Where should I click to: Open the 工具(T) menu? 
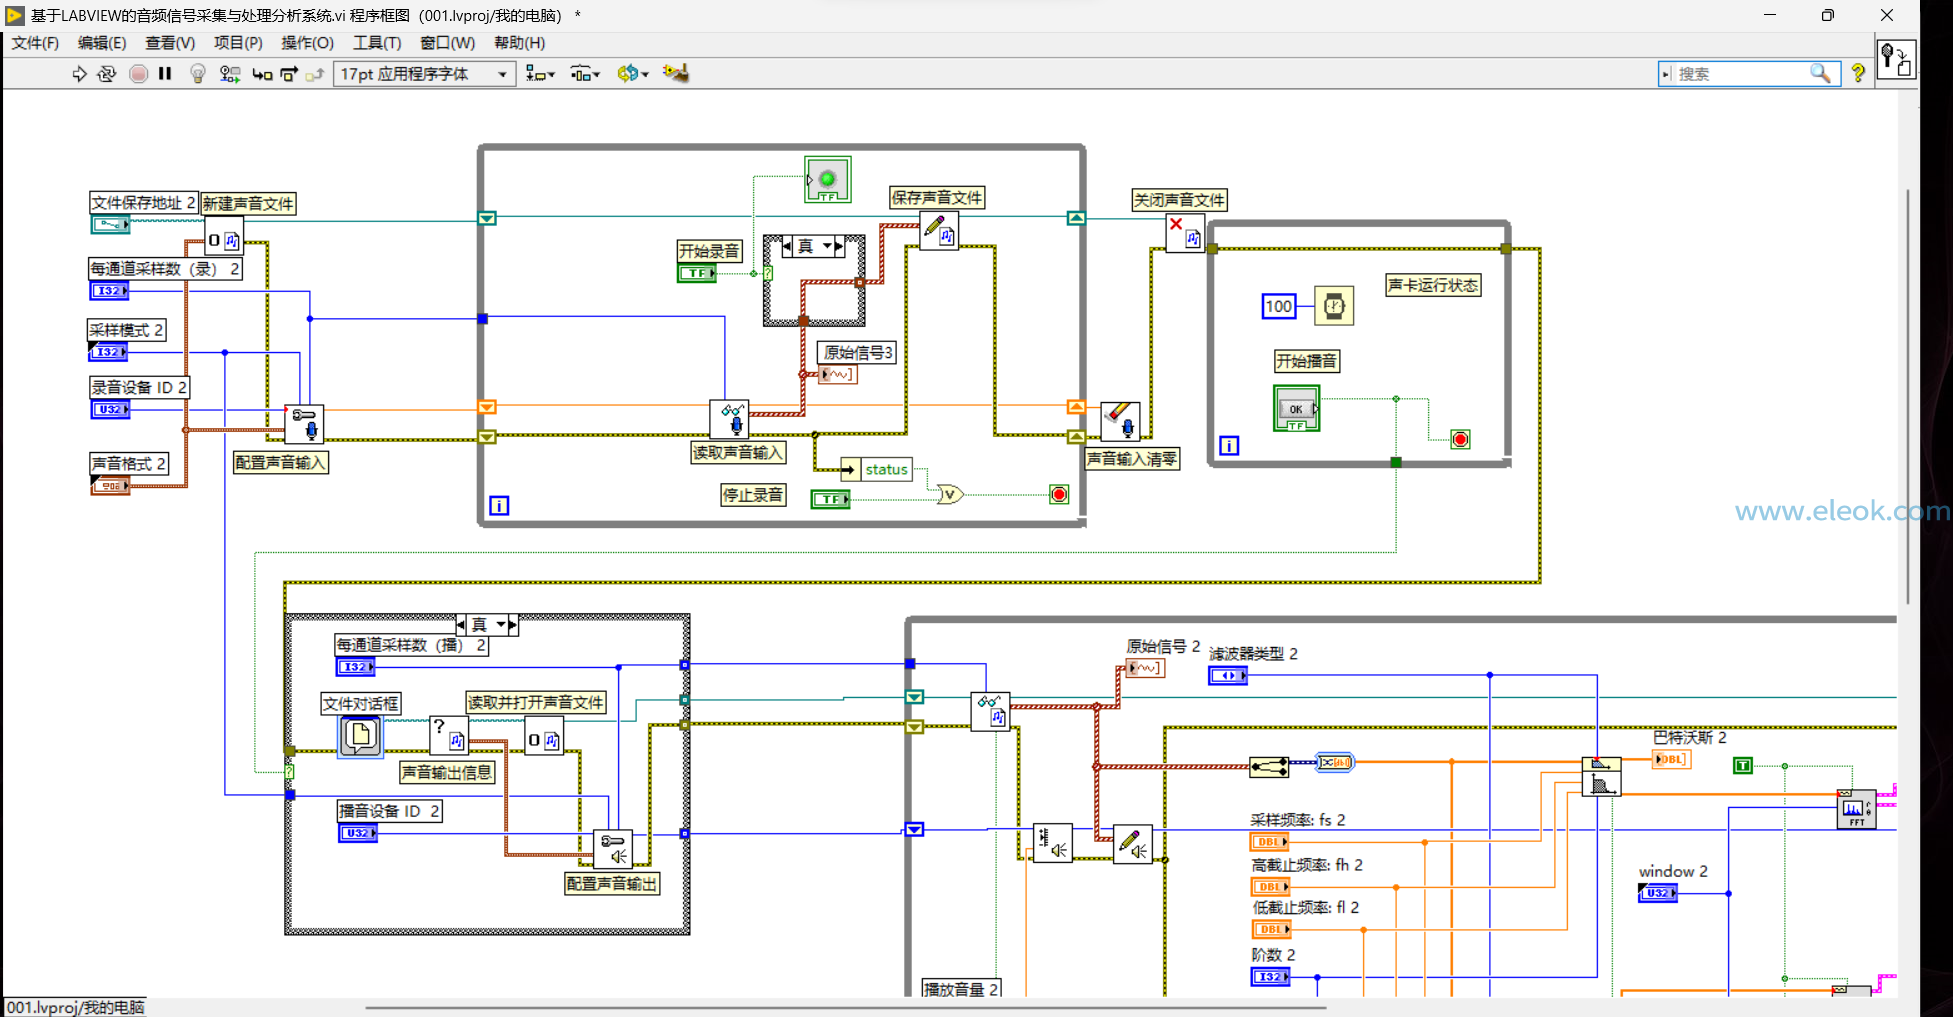click(x=376, y=43)
